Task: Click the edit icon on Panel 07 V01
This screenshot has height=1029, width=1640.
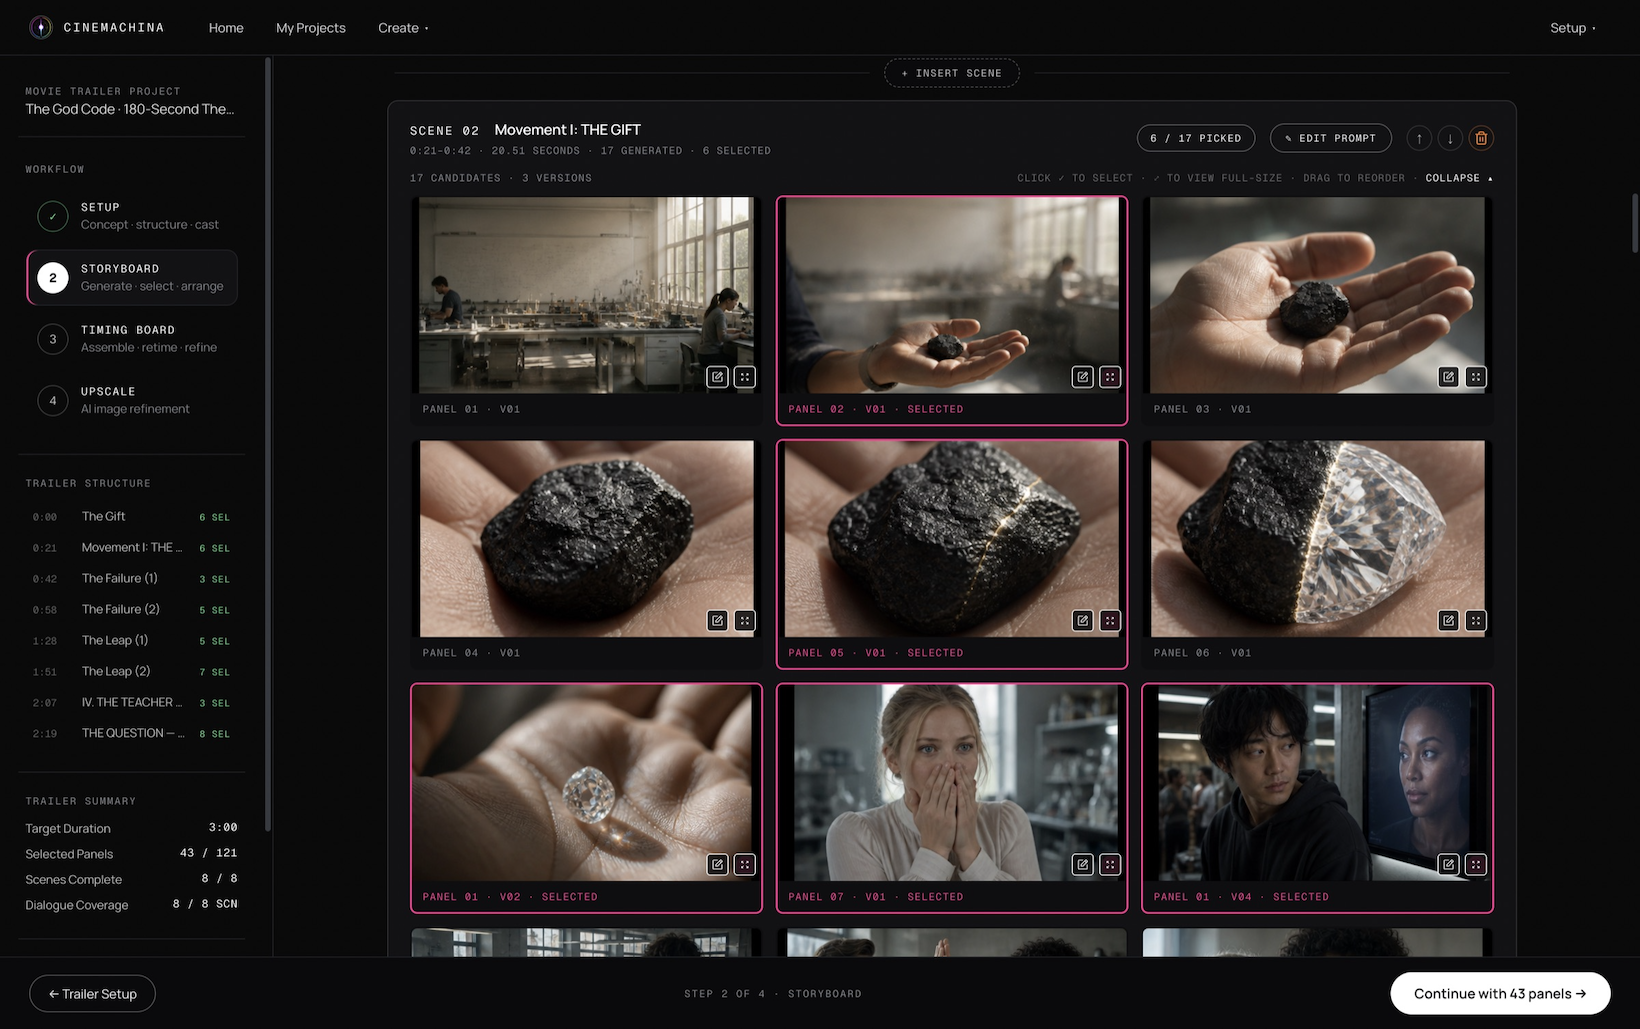Action: point(1082,865)
